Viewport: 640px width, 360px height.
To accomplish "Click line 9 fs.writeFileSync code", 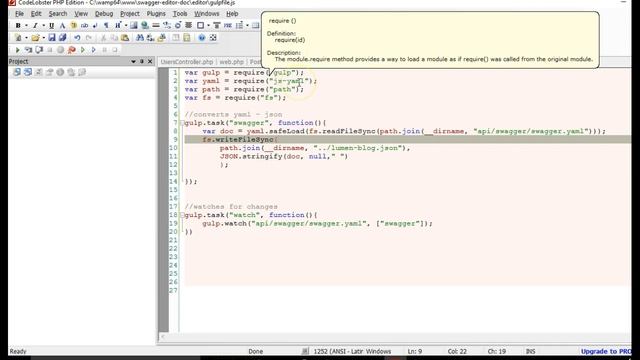I will [240, 140].
